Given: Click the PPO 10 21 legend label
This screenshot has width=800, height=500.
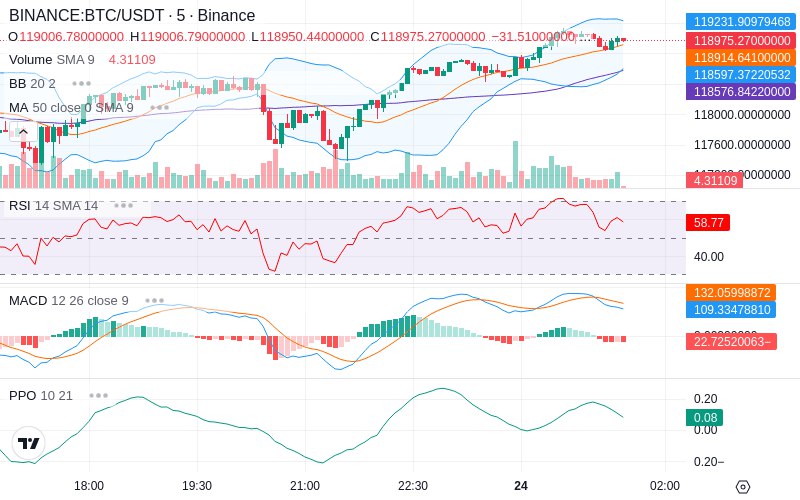Looking at the screenshot, I should pyautogui.click(x=41, y=395).
